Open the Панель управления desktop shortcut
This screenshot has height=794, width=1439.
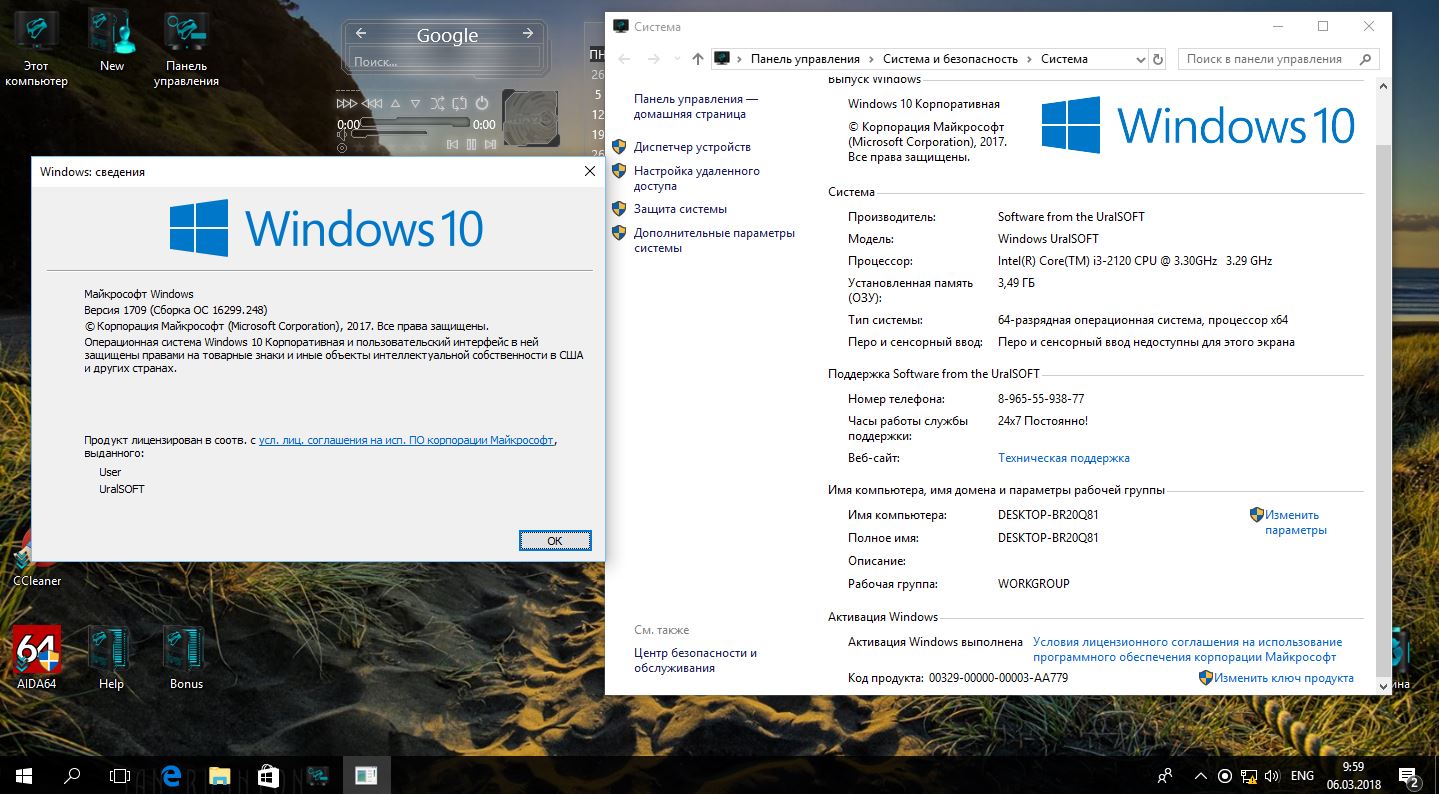186,48
